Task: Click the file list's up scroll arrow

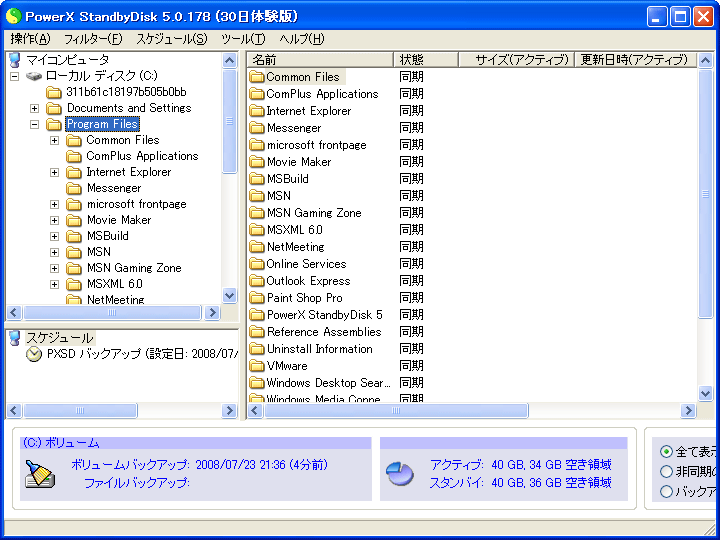Action: 705,61
